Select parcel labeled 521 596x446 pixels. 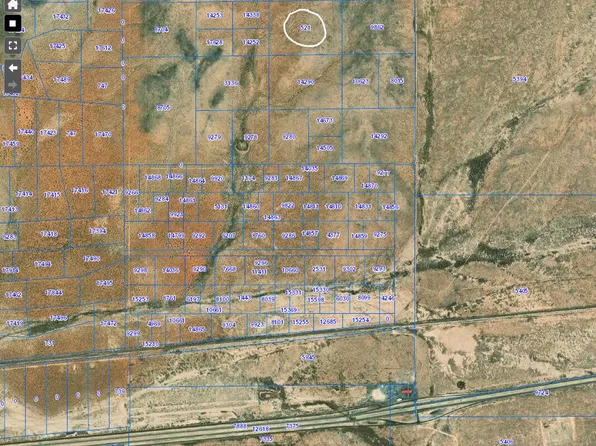click(305, 28)
